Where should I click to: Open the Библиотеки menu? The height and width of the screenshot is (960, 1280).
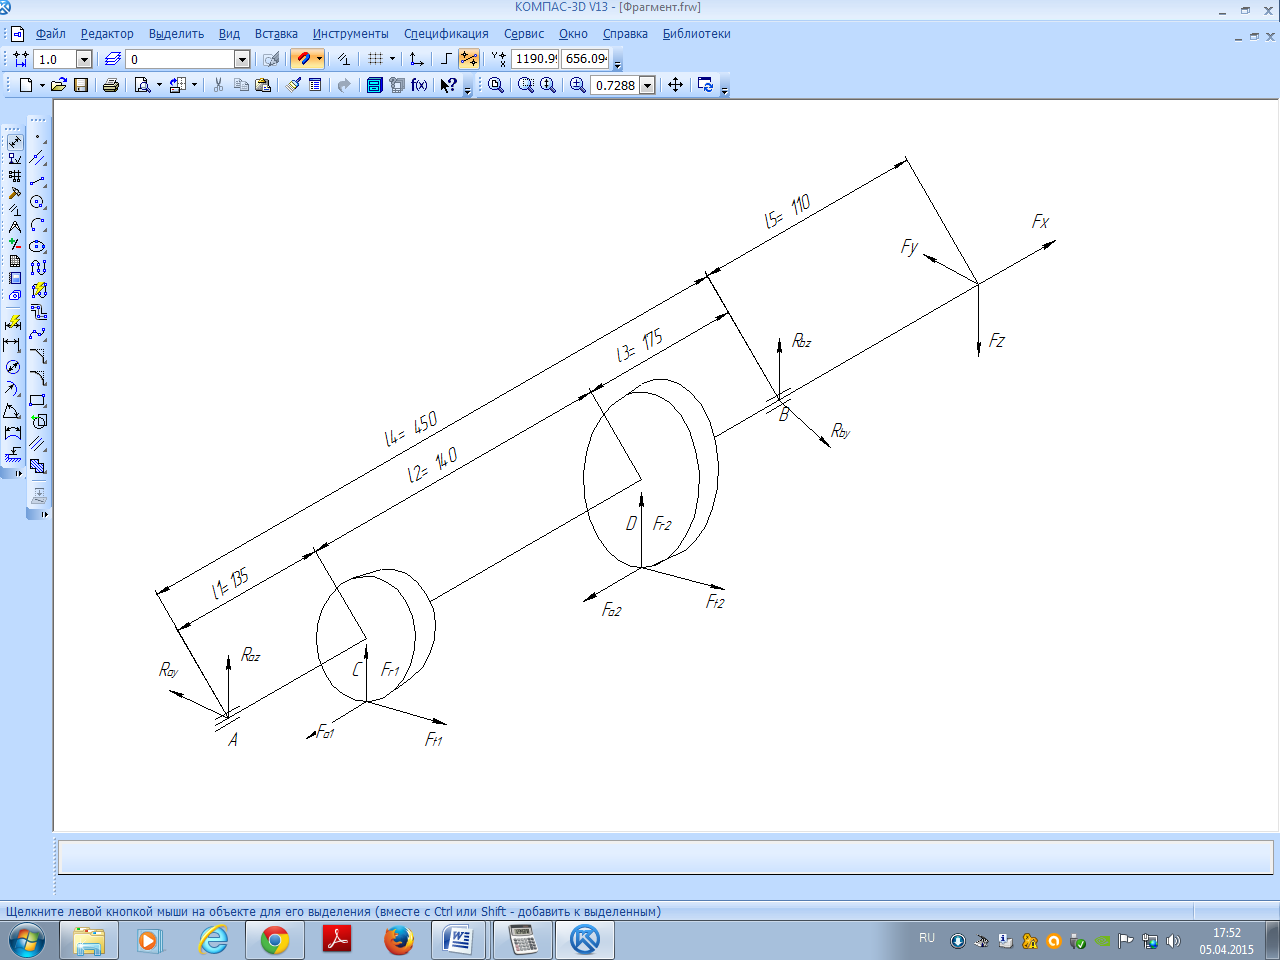point(696,34)
